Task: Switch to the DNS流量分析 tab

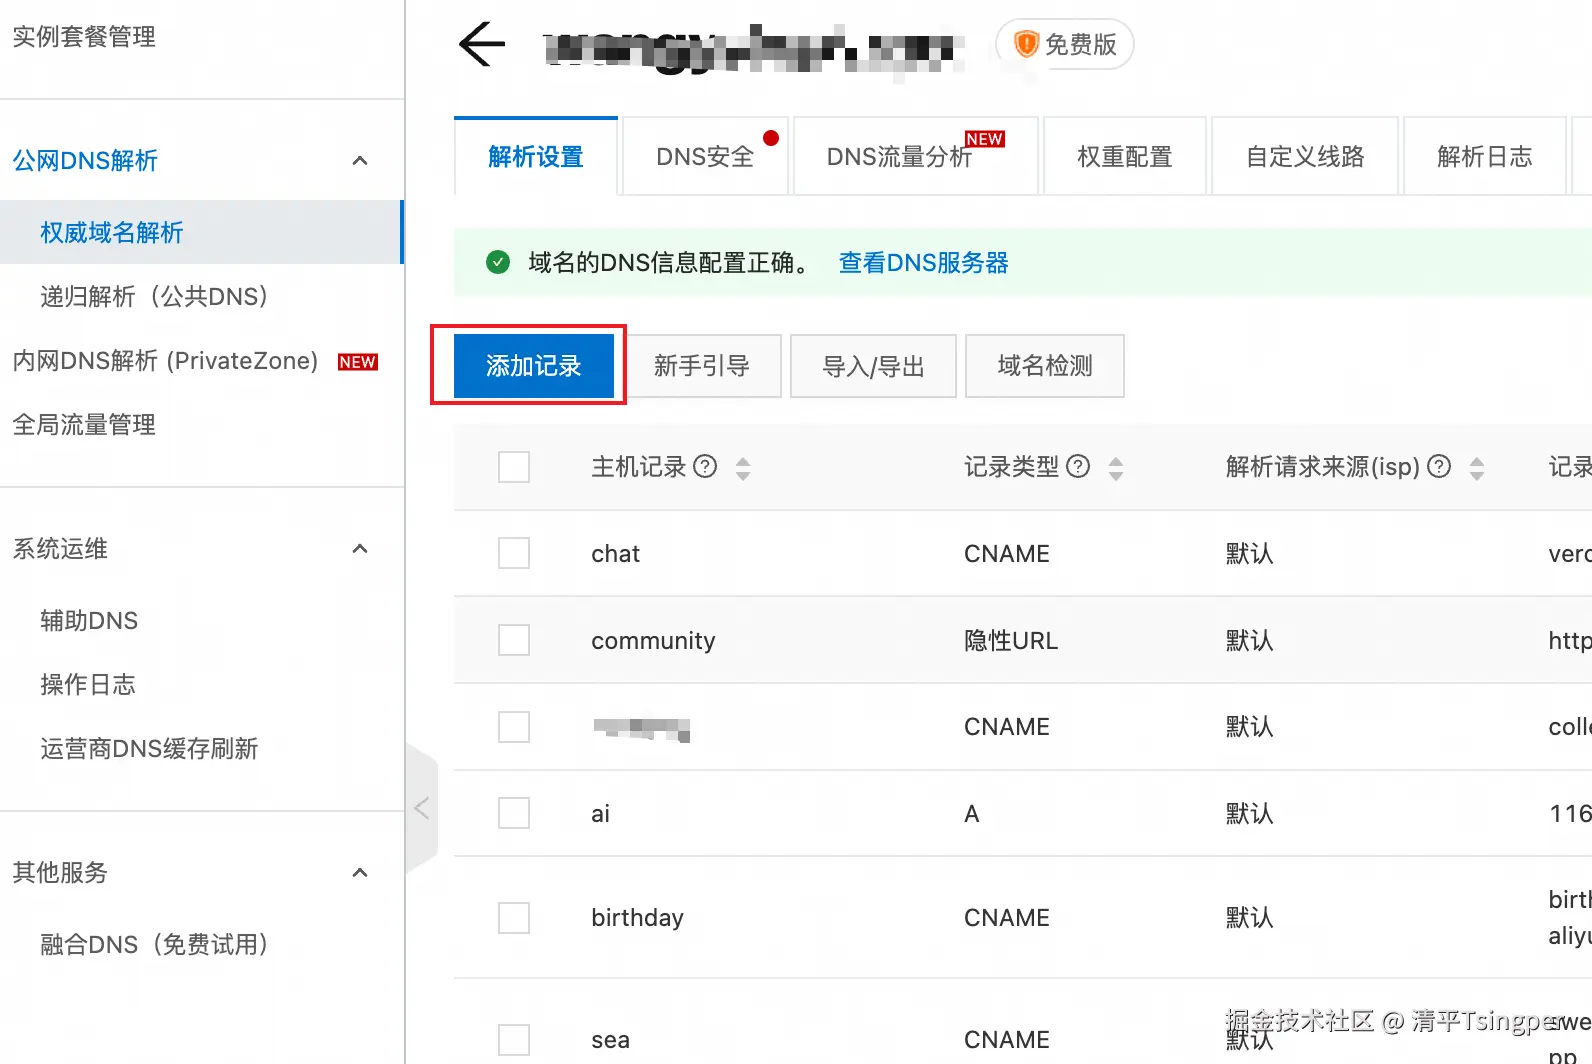Action: 915,157
